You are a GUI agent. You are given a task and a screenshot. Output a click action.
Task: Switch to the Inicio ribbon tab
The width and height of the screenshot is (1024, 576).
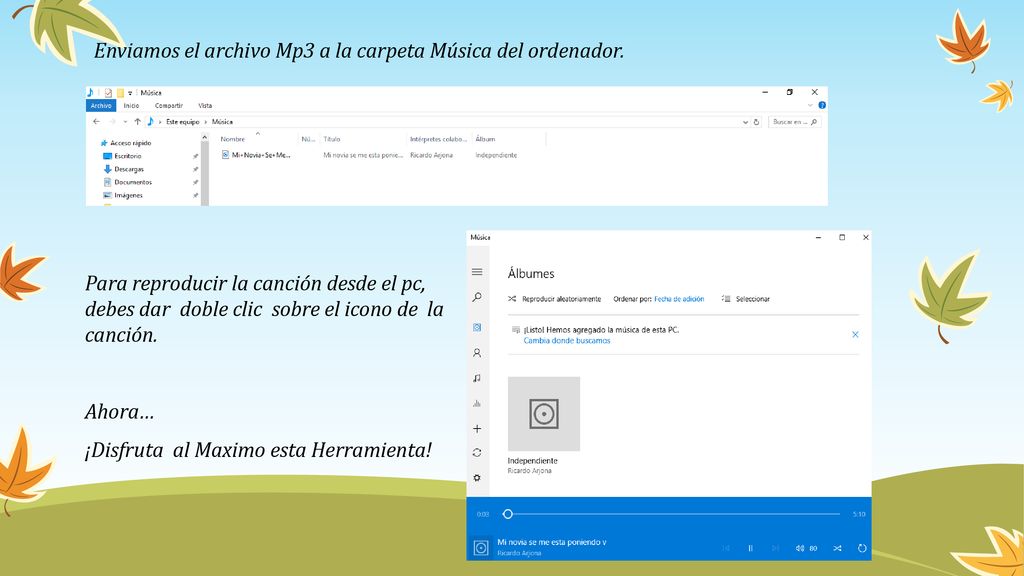pos(131,106)
